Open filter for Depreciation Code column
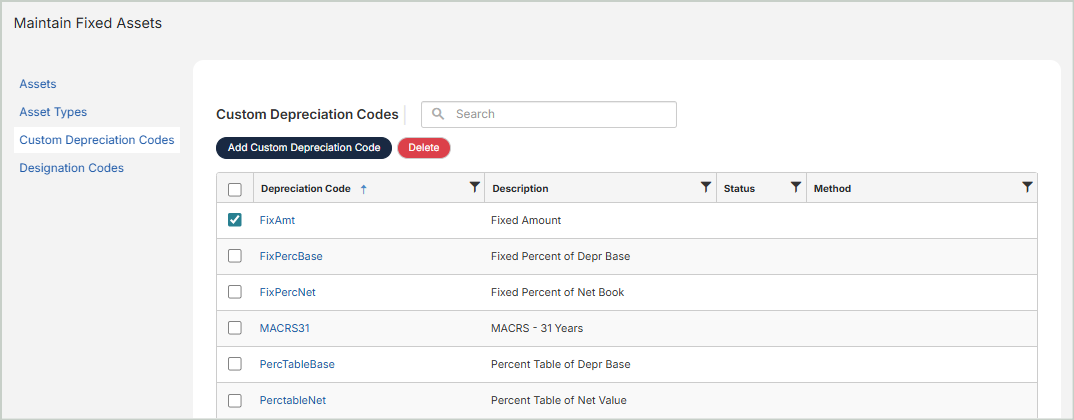 click(474, 187)
